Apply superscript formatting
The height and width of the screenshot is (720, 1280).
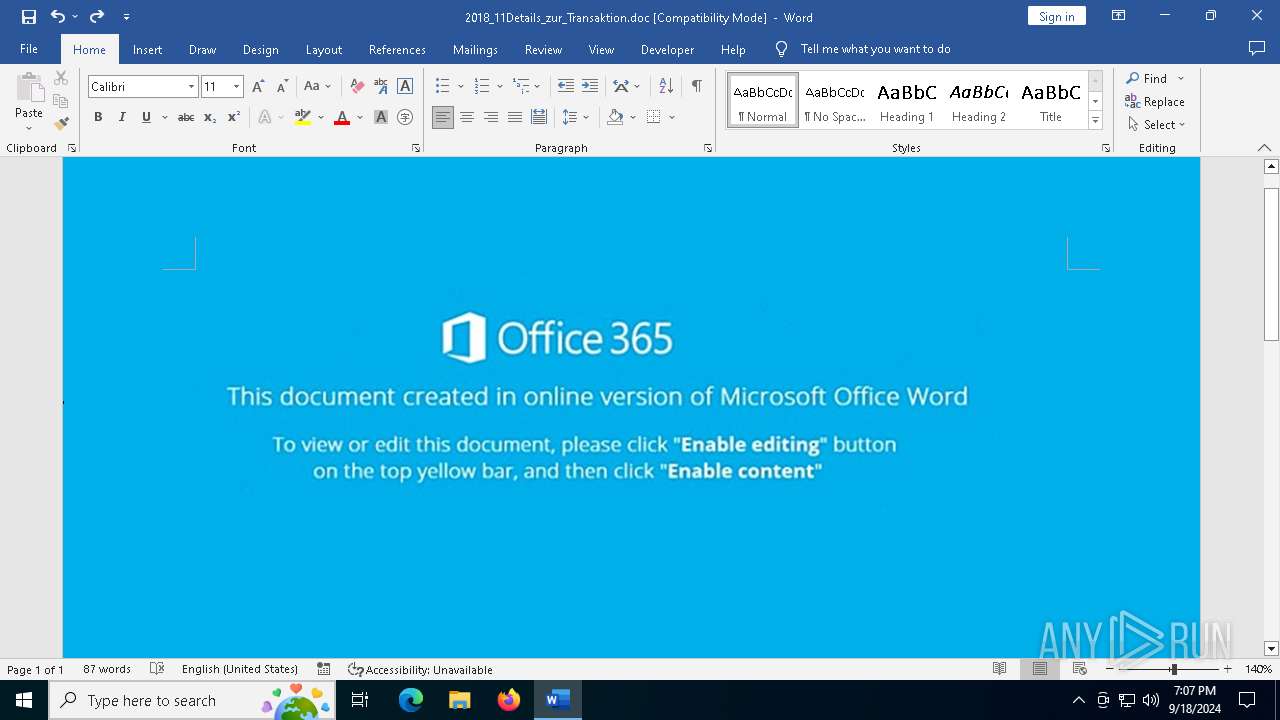pyautogui.click(x=234, y=117)
